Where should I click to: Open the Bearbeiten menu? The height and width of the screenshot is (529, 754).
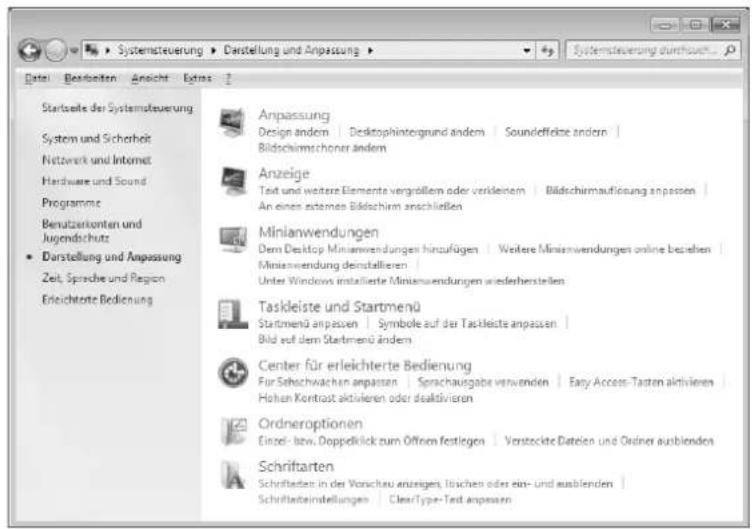[90, 78]
